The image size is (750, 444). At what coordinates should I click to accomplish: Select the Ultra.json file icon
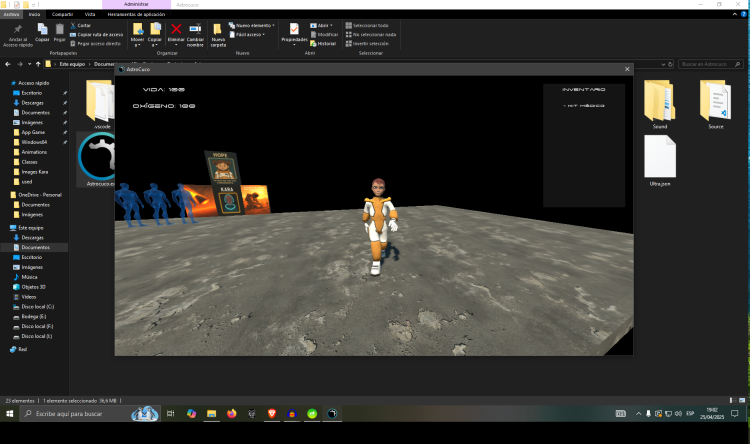click(659, 160)
